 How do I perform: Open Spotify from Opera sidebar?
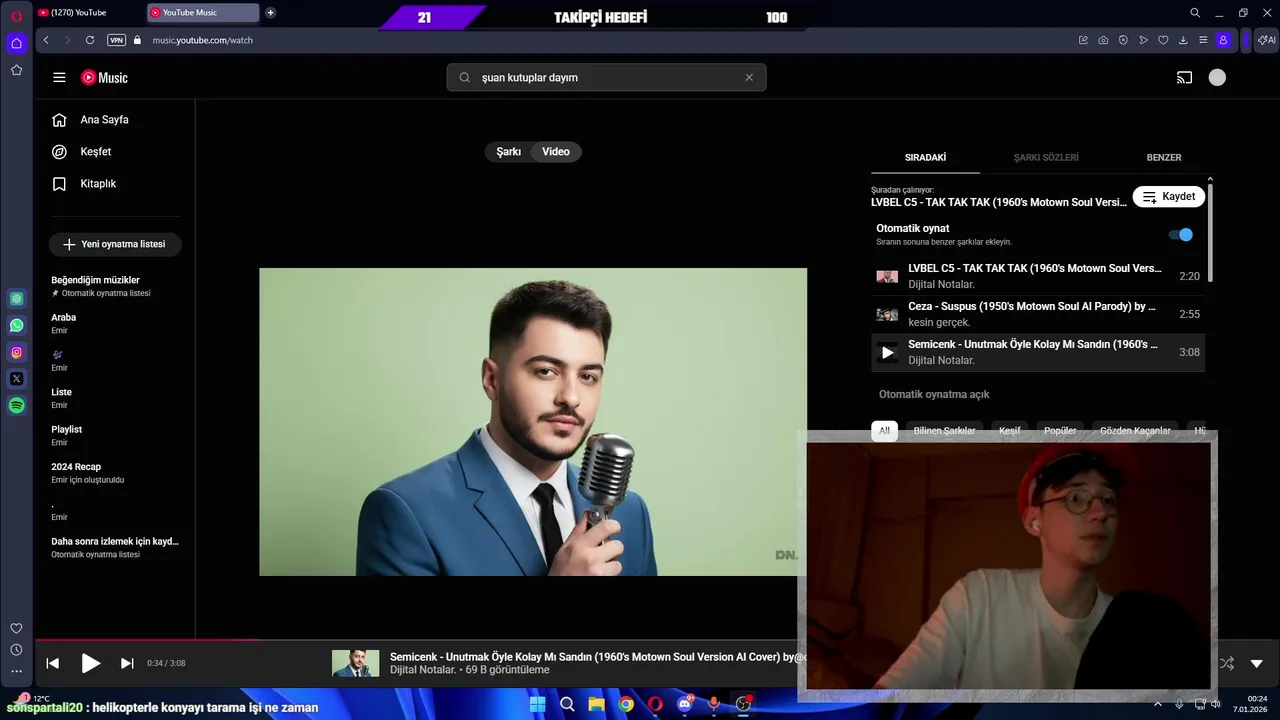(16, 405)
